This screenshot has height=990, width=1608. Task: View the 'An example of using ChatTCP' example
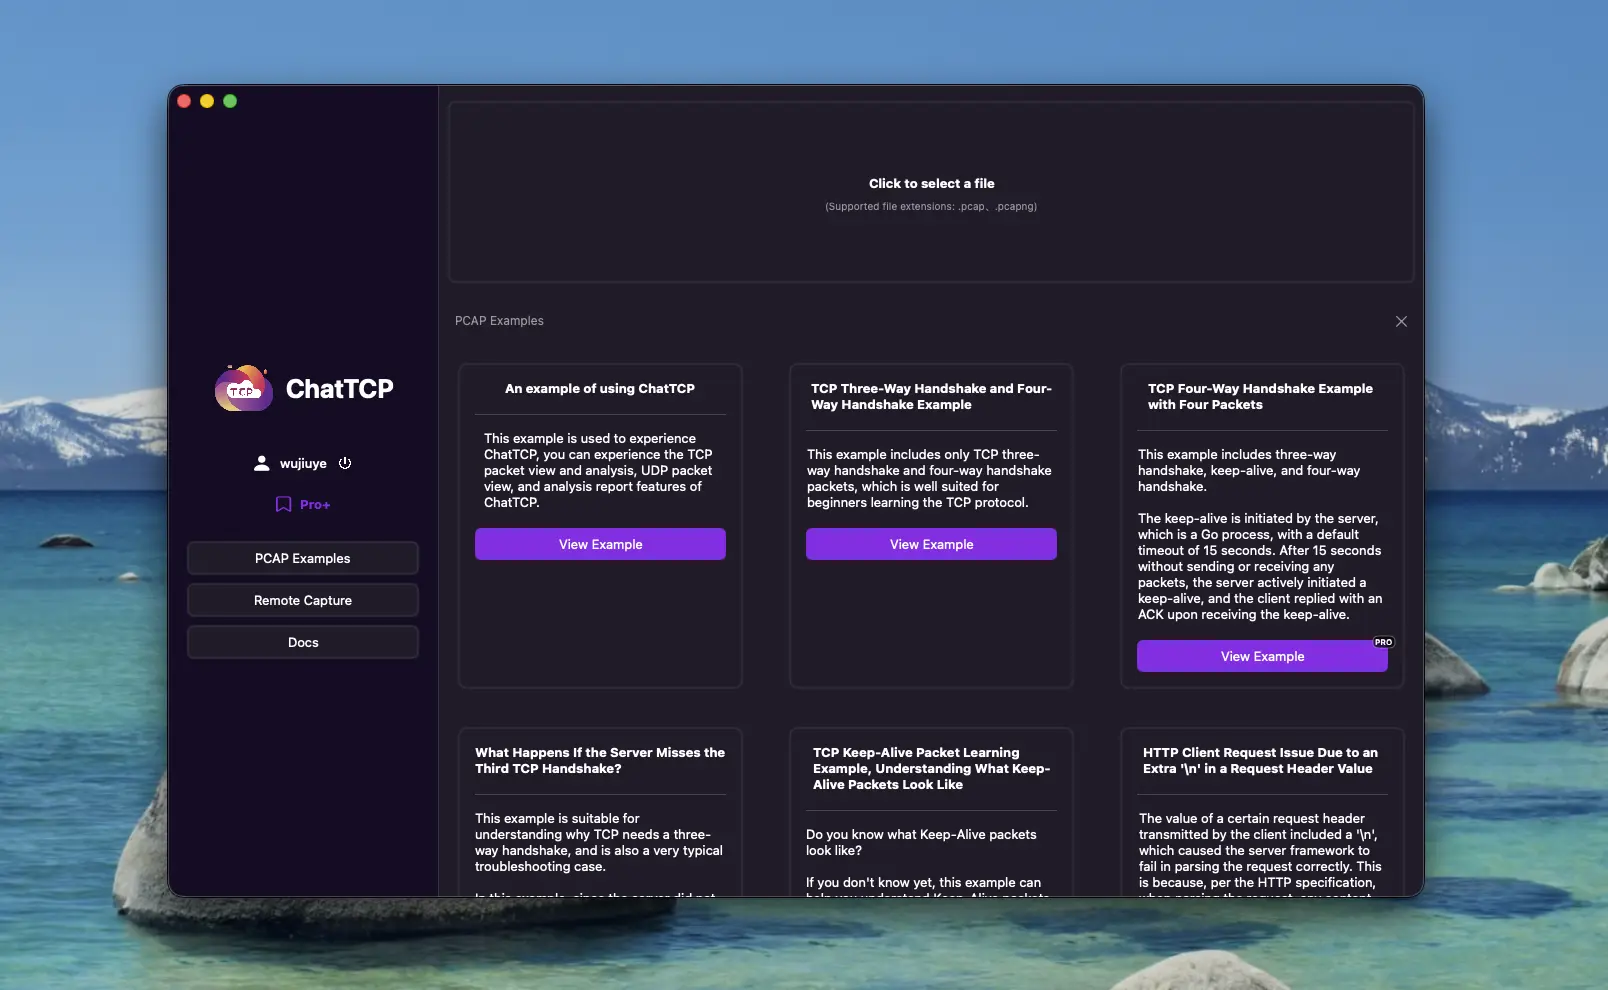click(600, 544)
